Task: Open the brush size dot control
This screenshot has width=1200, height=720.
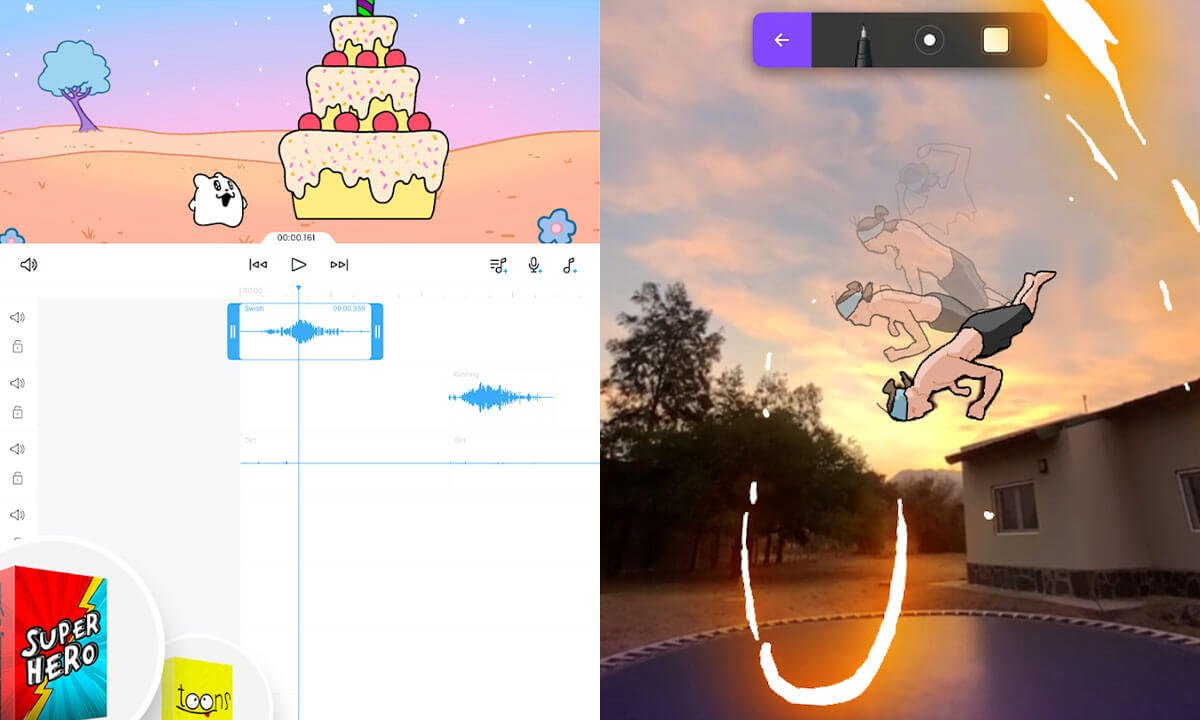Action: click(x=929, y=40)
